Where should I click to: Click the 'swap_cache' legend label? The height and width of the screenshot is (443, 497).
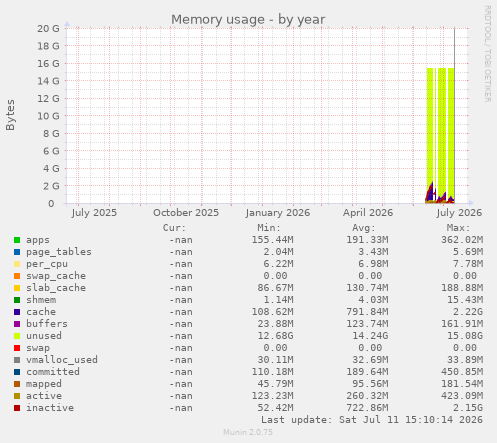click(x=56, y=276)
